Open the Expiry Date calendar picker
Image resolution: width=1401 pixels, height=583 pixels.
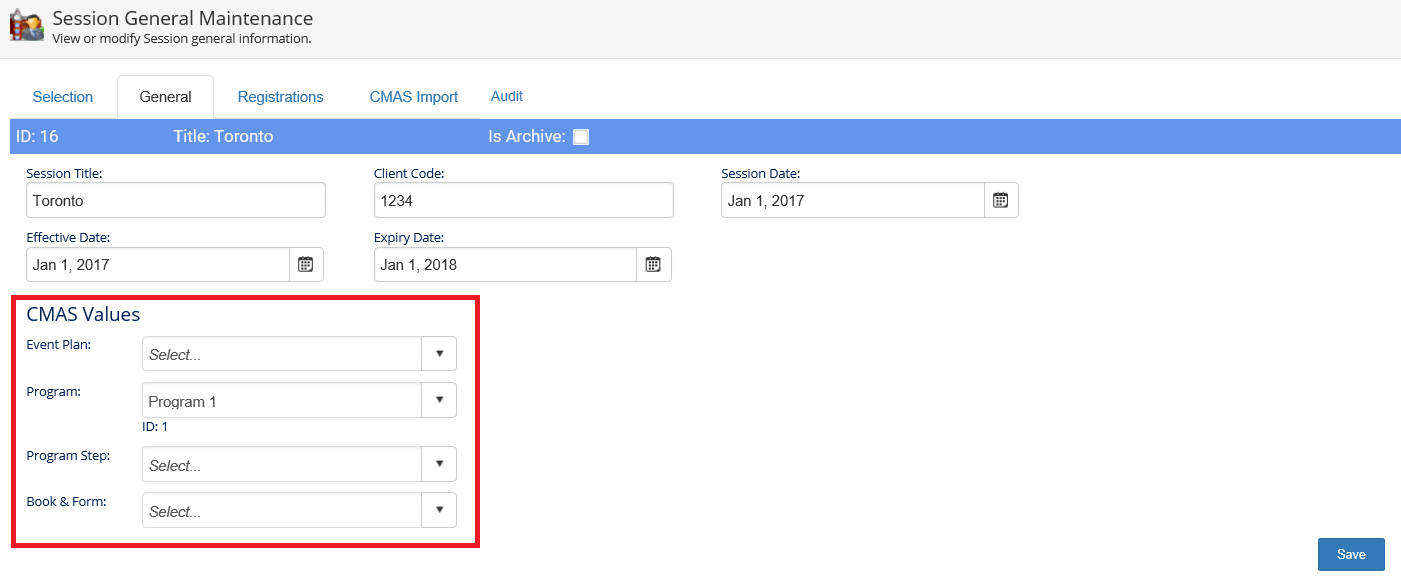pyautogui.click(x=653, y=265)
